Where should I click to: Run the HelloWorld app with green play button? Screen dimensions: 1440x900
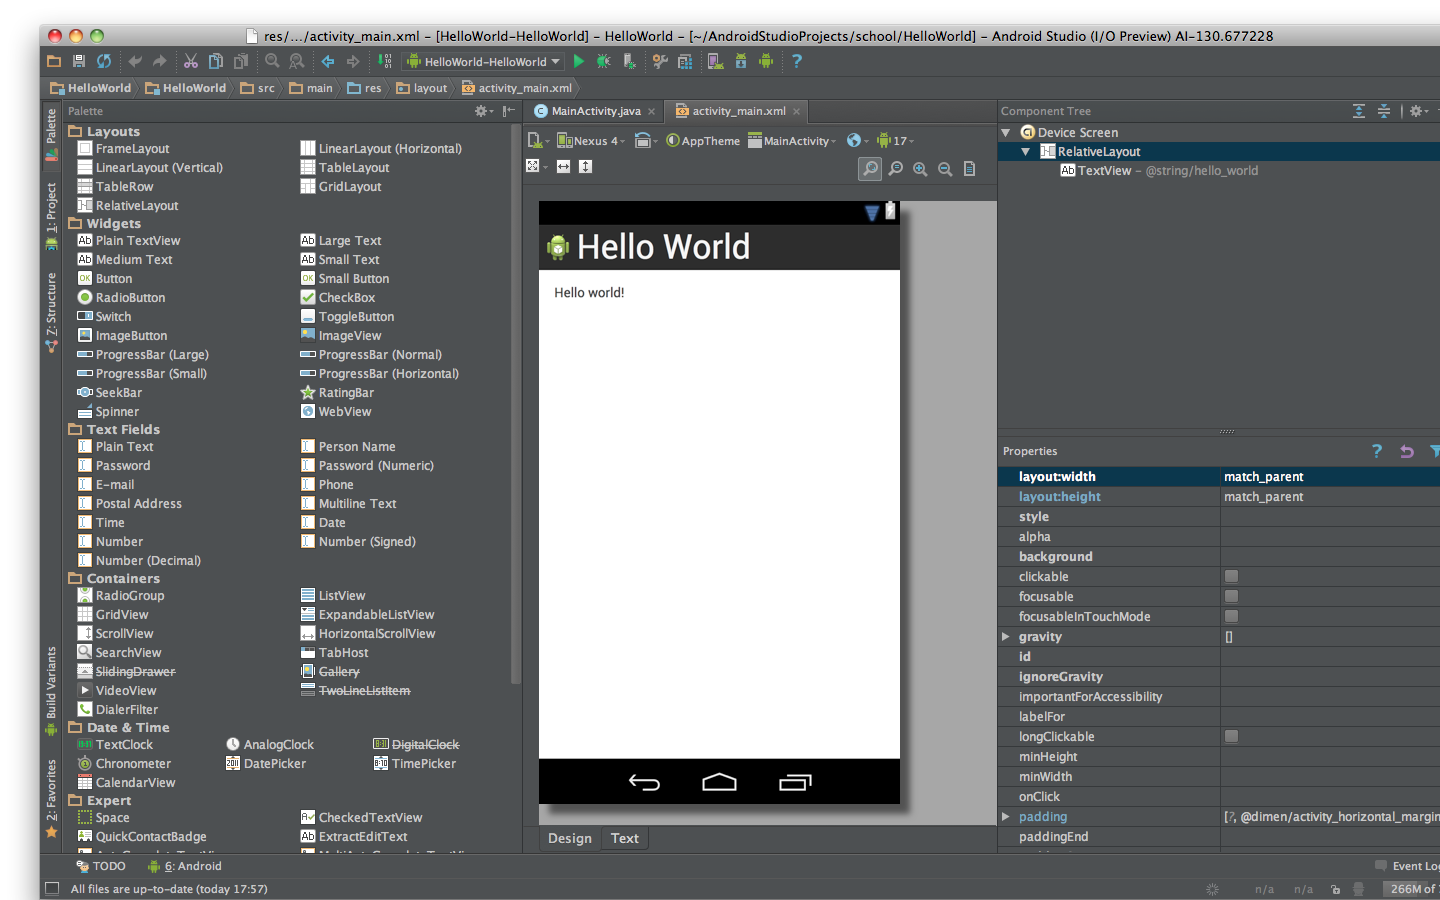tap(579, 60)
